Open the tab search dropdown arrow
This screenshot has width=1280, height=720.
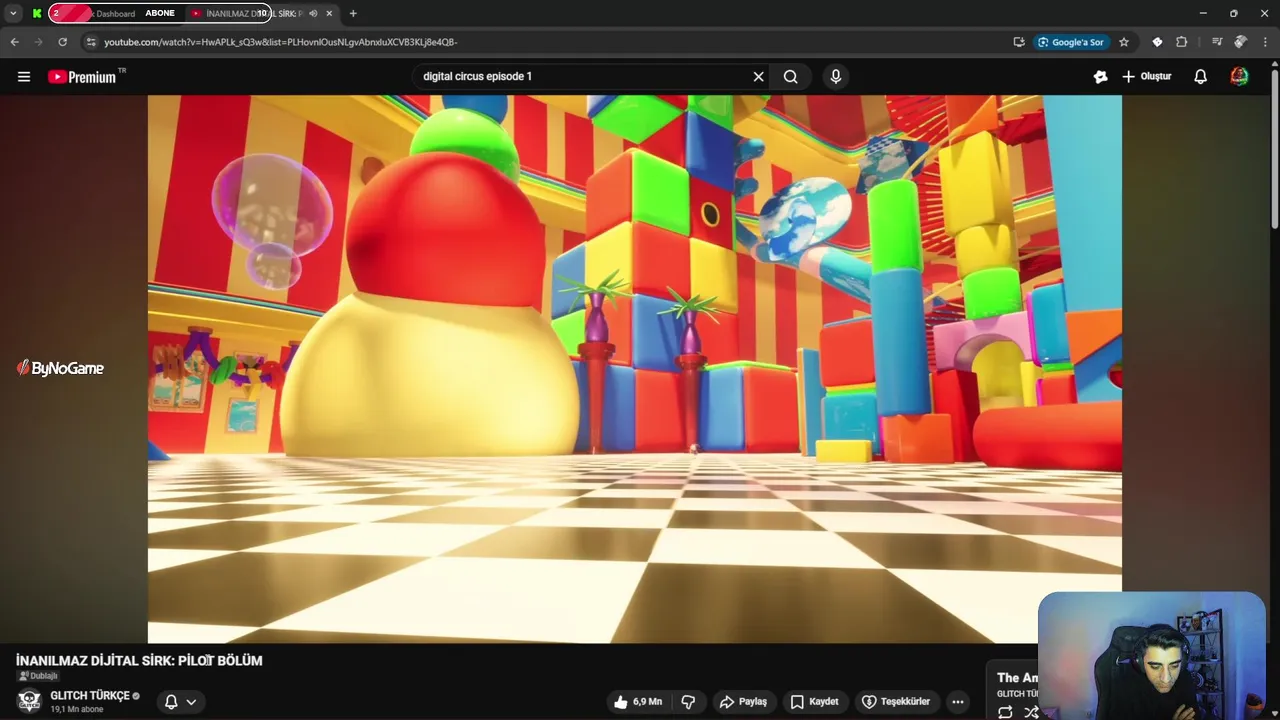point(13,13)
